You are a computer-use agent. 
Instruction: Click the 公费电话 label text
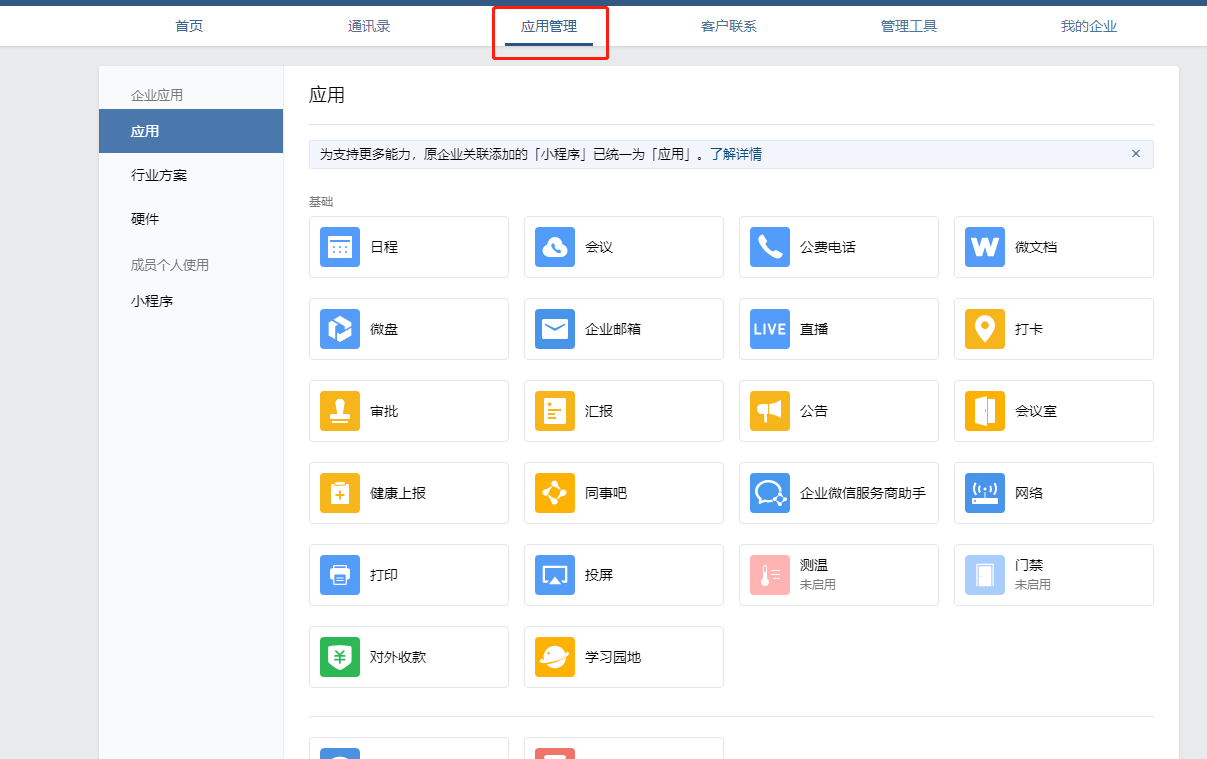coord(828,247)
